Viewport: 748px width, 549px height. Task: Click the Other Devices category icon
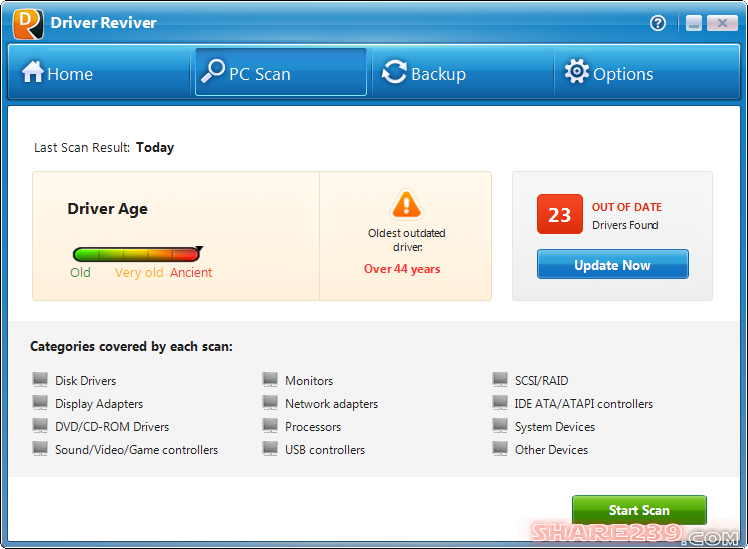point(500,448)
